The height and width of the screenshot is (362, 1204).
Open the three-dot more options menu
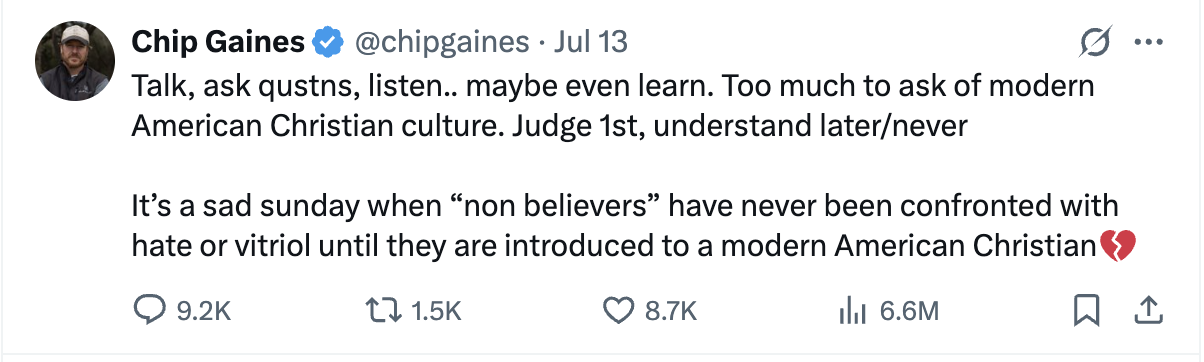(x=1145, y=42)
